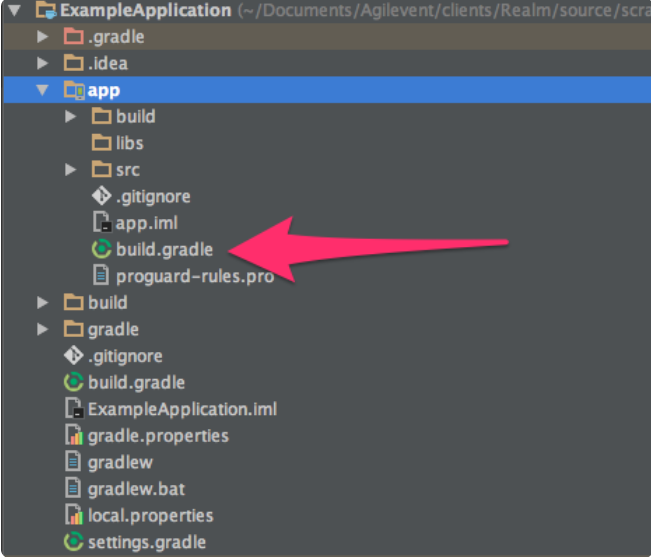Expand the .idea folder arrow
651x557 pixels.
[42, 64]
